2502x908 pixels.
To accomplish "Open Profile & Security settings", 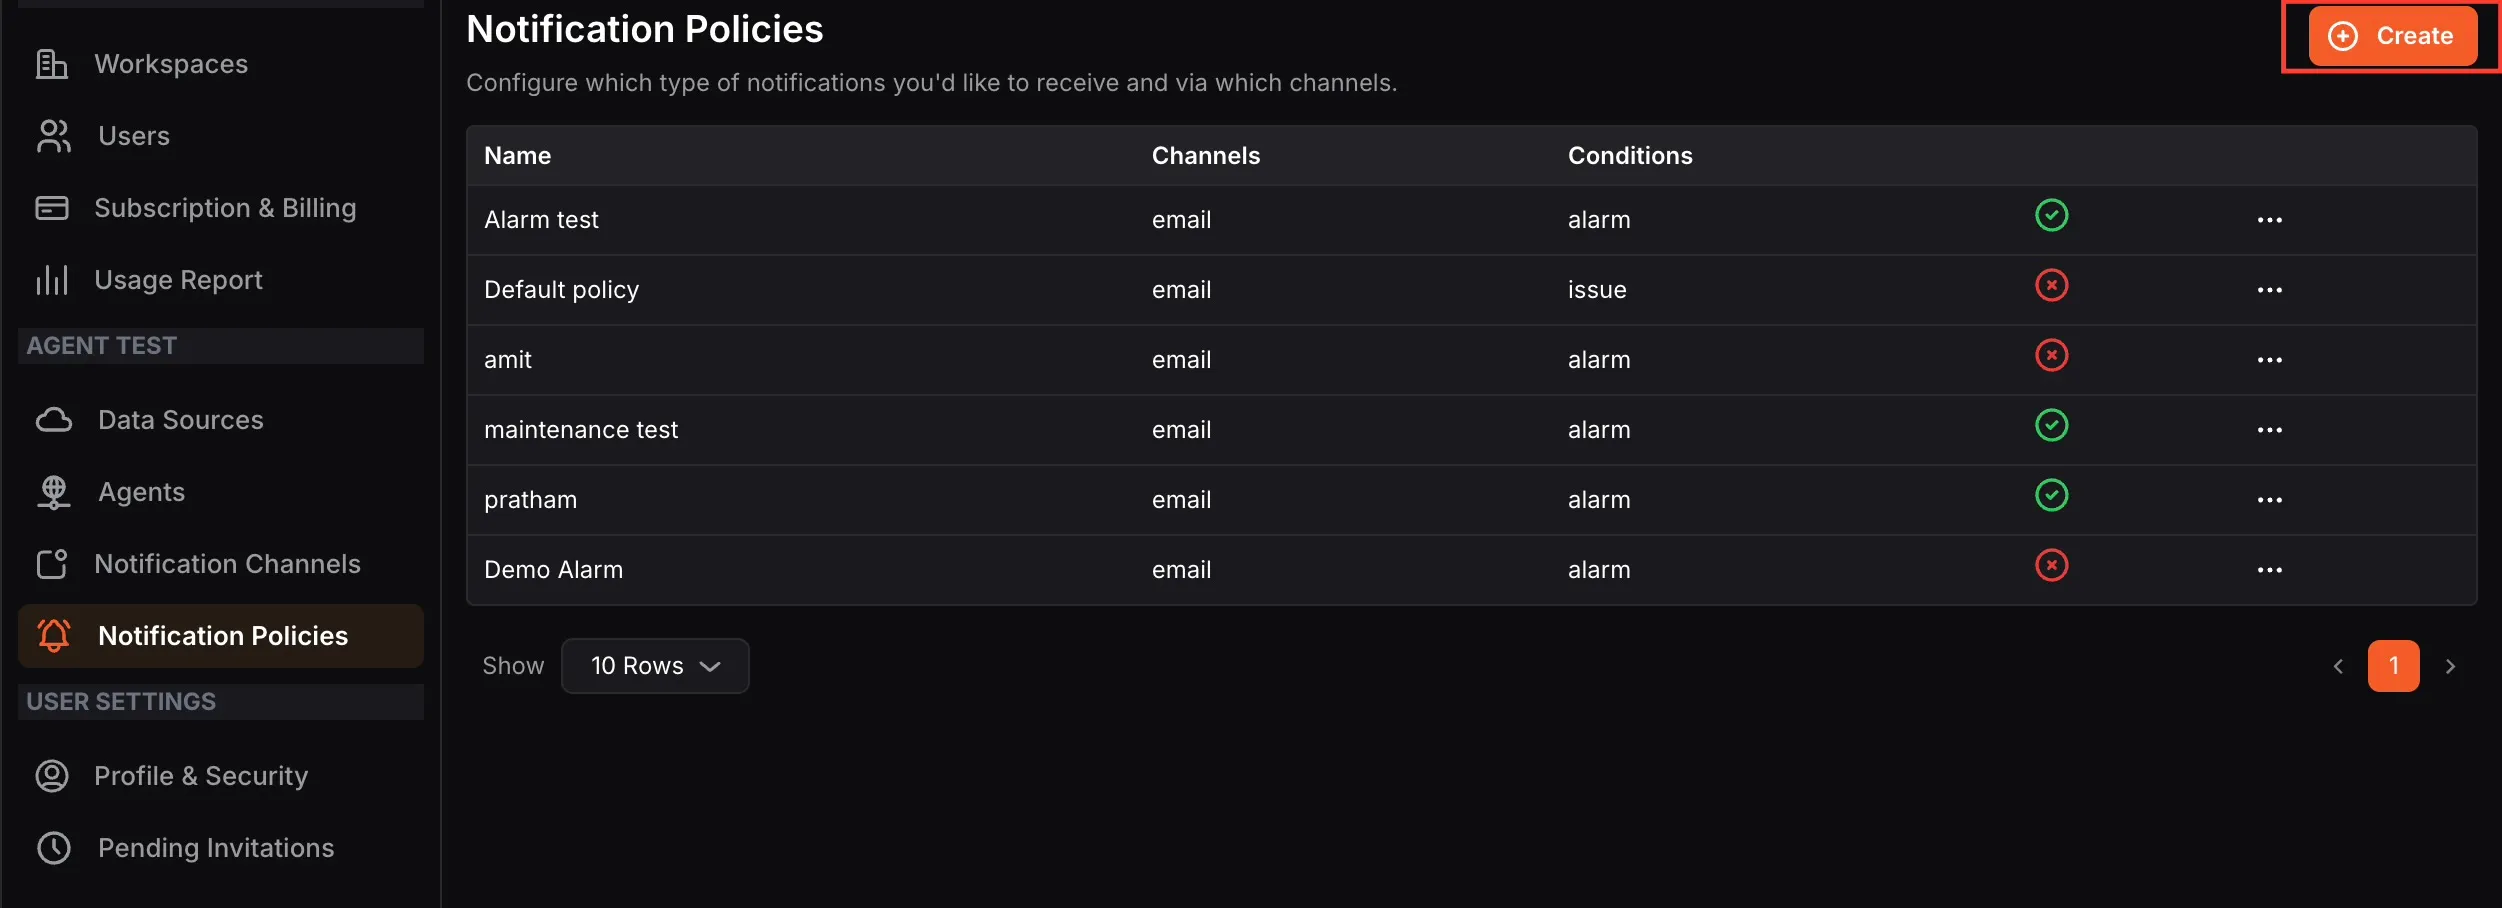I will (x=201, y=776).
